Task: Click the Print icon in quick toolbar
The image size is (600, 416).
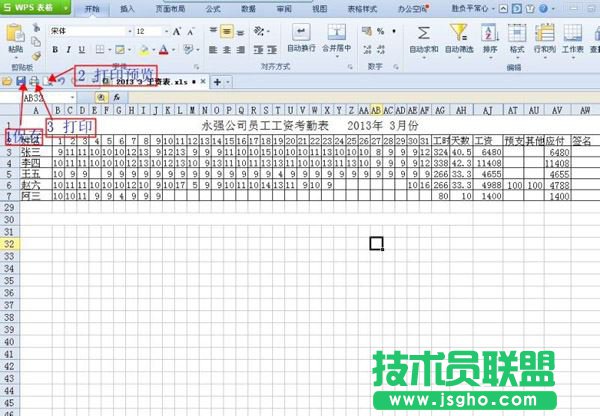Action: tap(34, 81)
